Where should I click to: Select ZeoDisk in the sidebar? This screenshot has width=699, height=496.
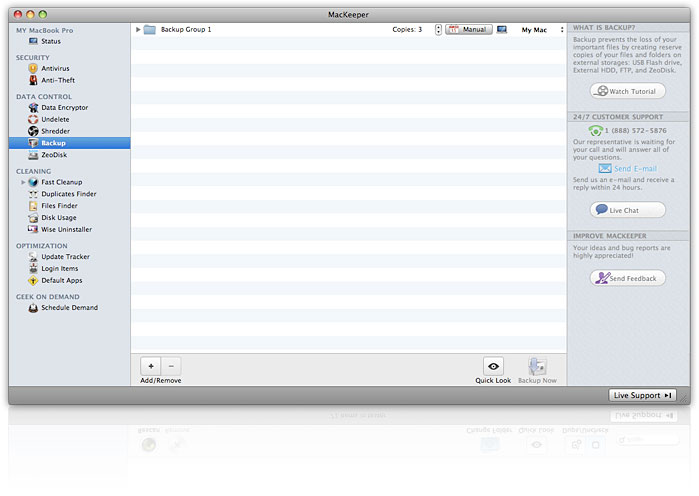[x=69, y=155]
